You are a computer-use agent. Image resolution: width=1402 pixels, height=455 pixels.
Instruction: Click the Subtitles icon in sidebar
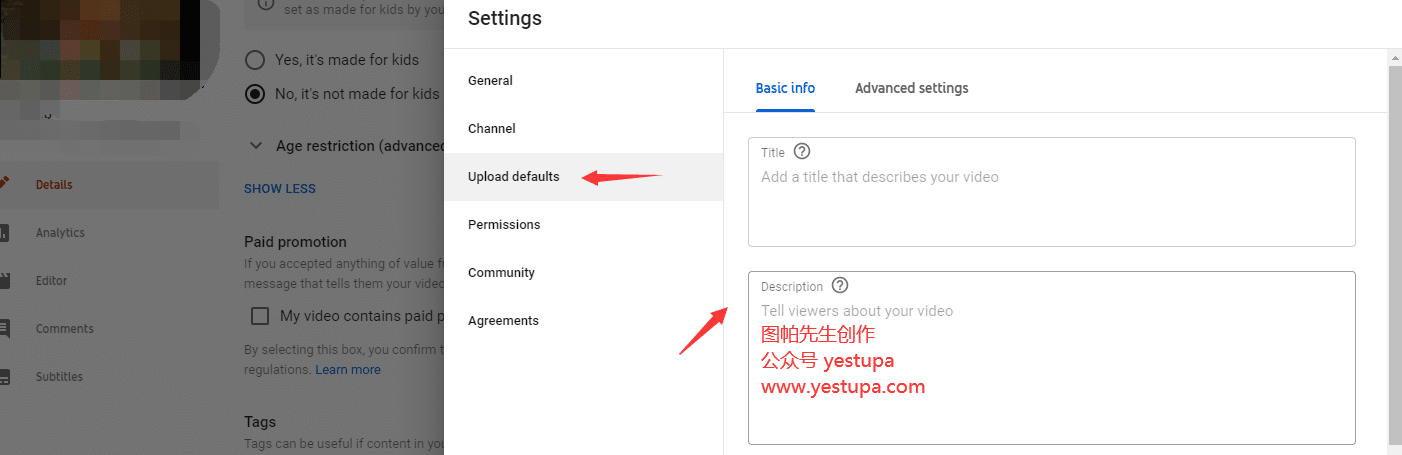click(x=5, y=377)
